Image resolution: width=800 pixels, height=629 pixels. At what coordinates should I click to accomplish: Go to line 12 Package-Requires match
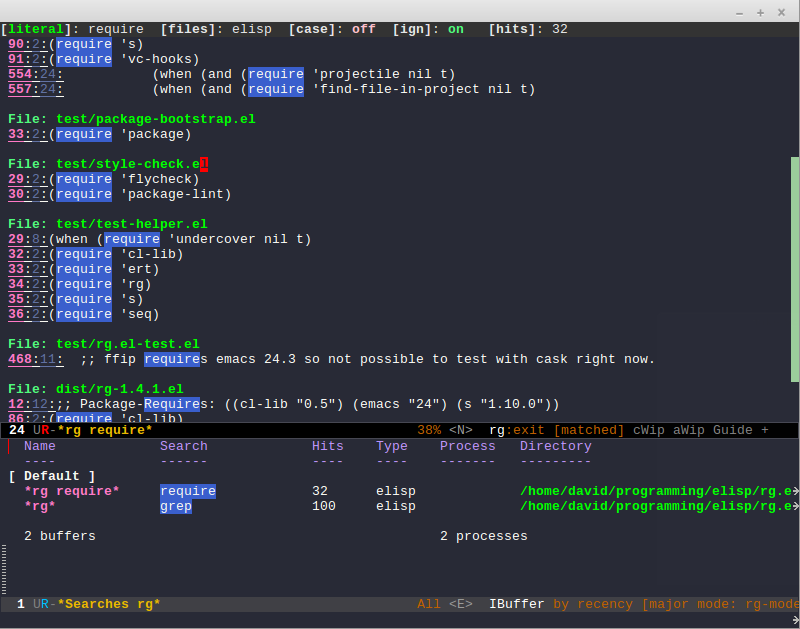[x=283, y=404]
